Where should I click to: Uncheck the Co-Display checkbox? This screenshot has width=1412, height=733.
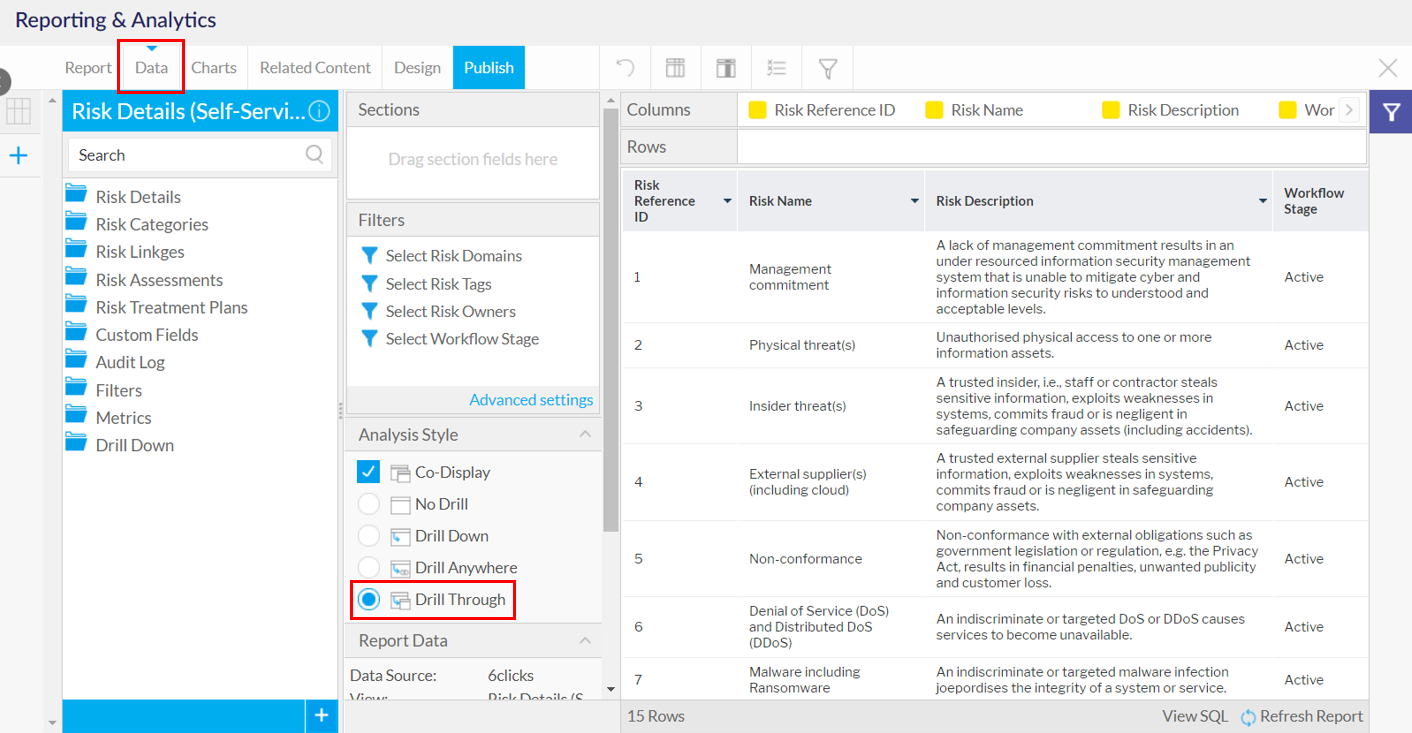tap(368, 472)
